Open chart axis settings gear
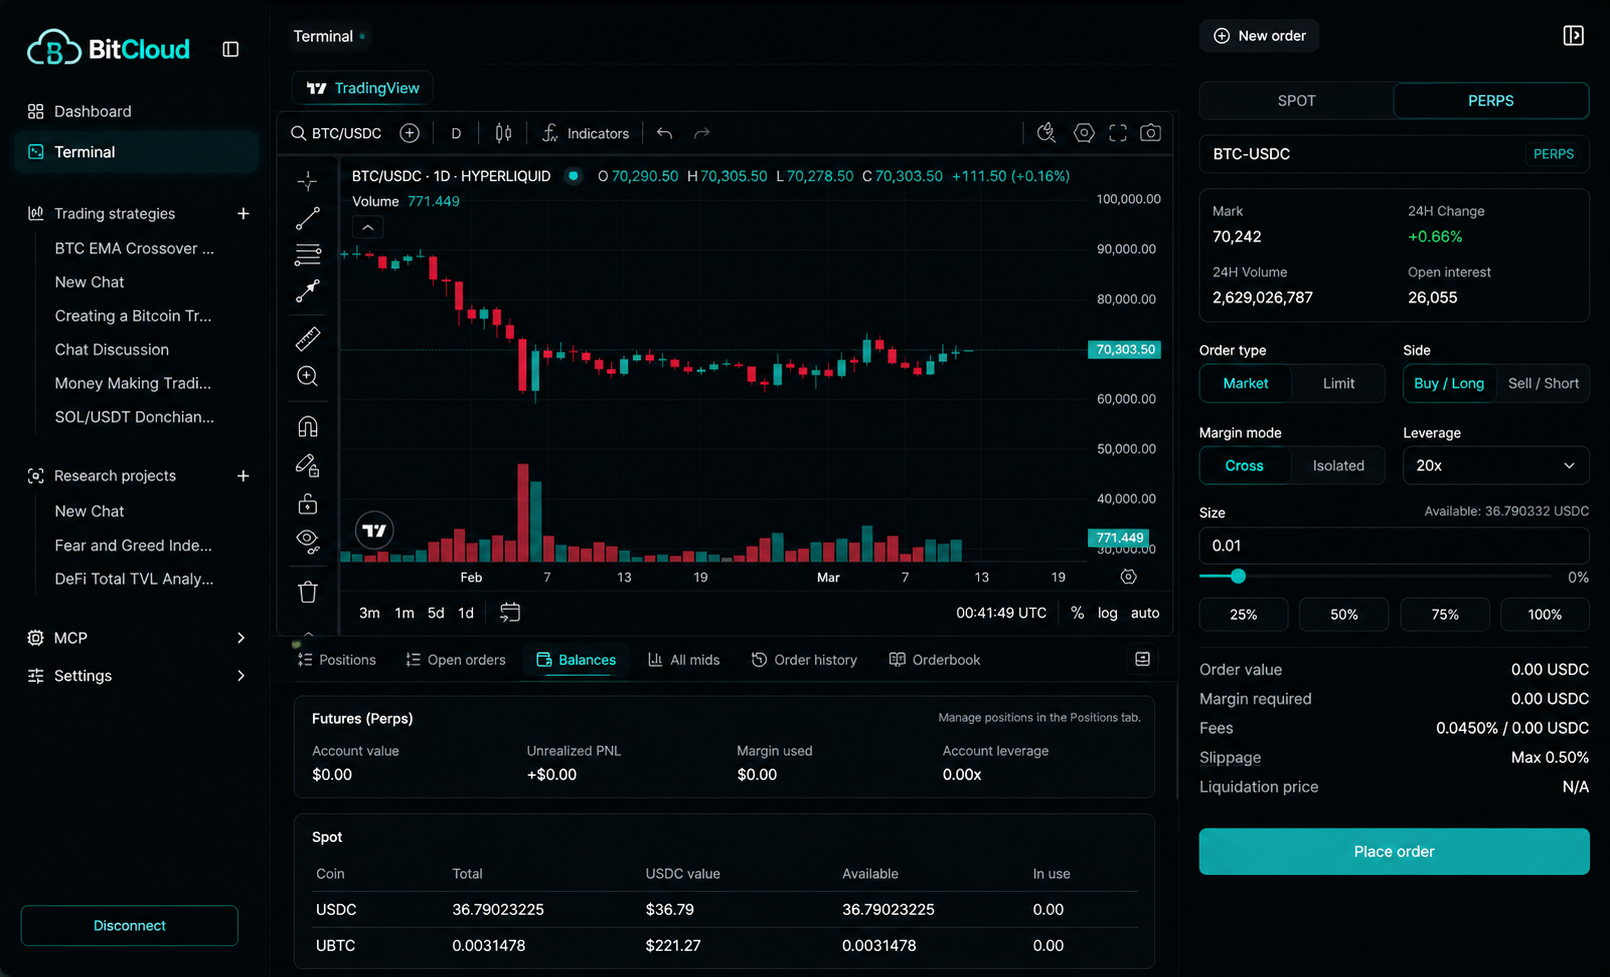Image resolution: width=1610 pixels, height=977 pixels. (1128, 577)
